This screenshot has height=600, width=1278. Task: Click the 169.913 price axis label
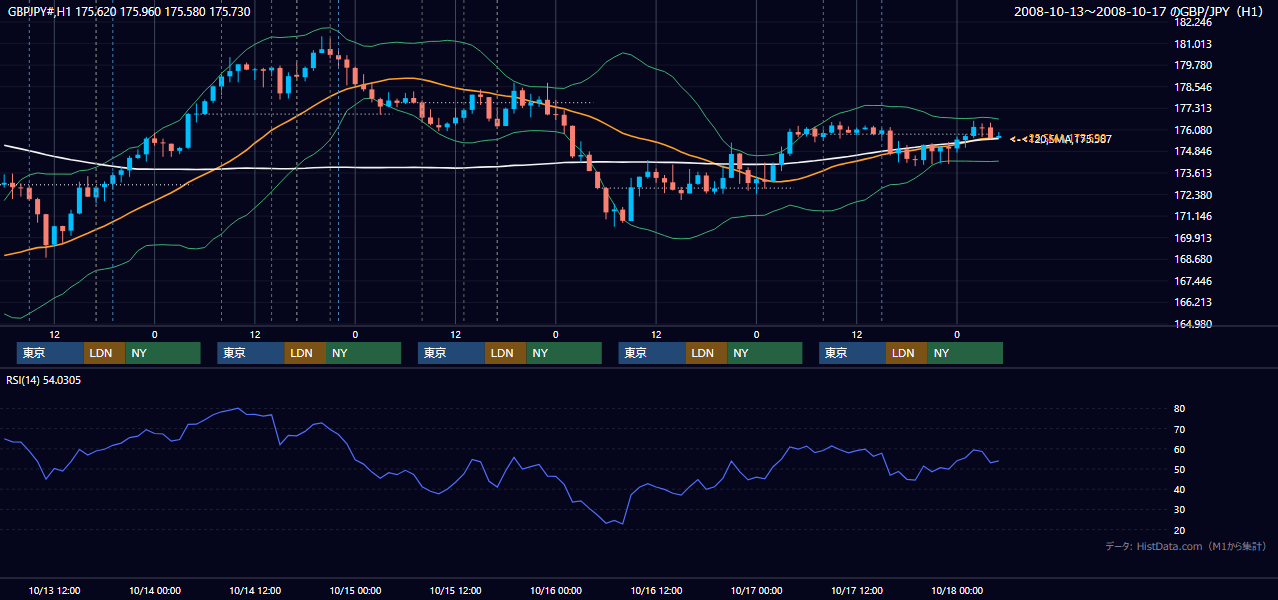1193,239
